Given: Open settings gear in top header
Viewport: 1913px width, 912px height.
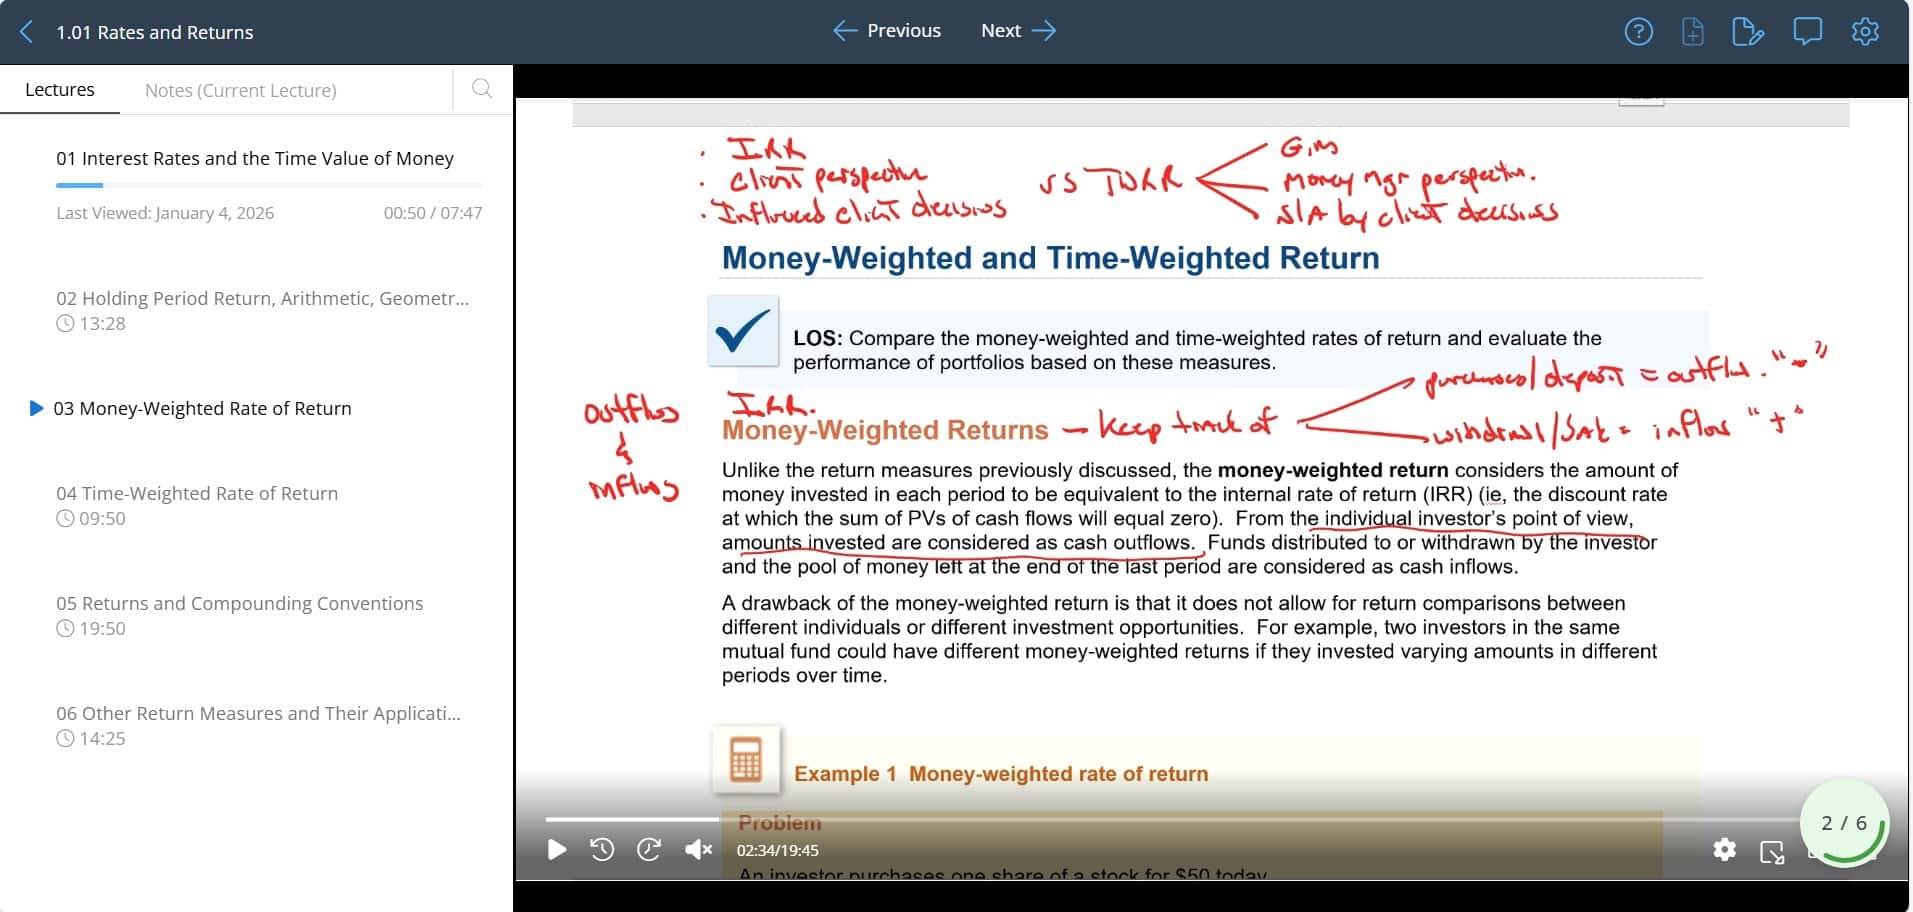Looking at the screenshot, I should (1865, 32).
